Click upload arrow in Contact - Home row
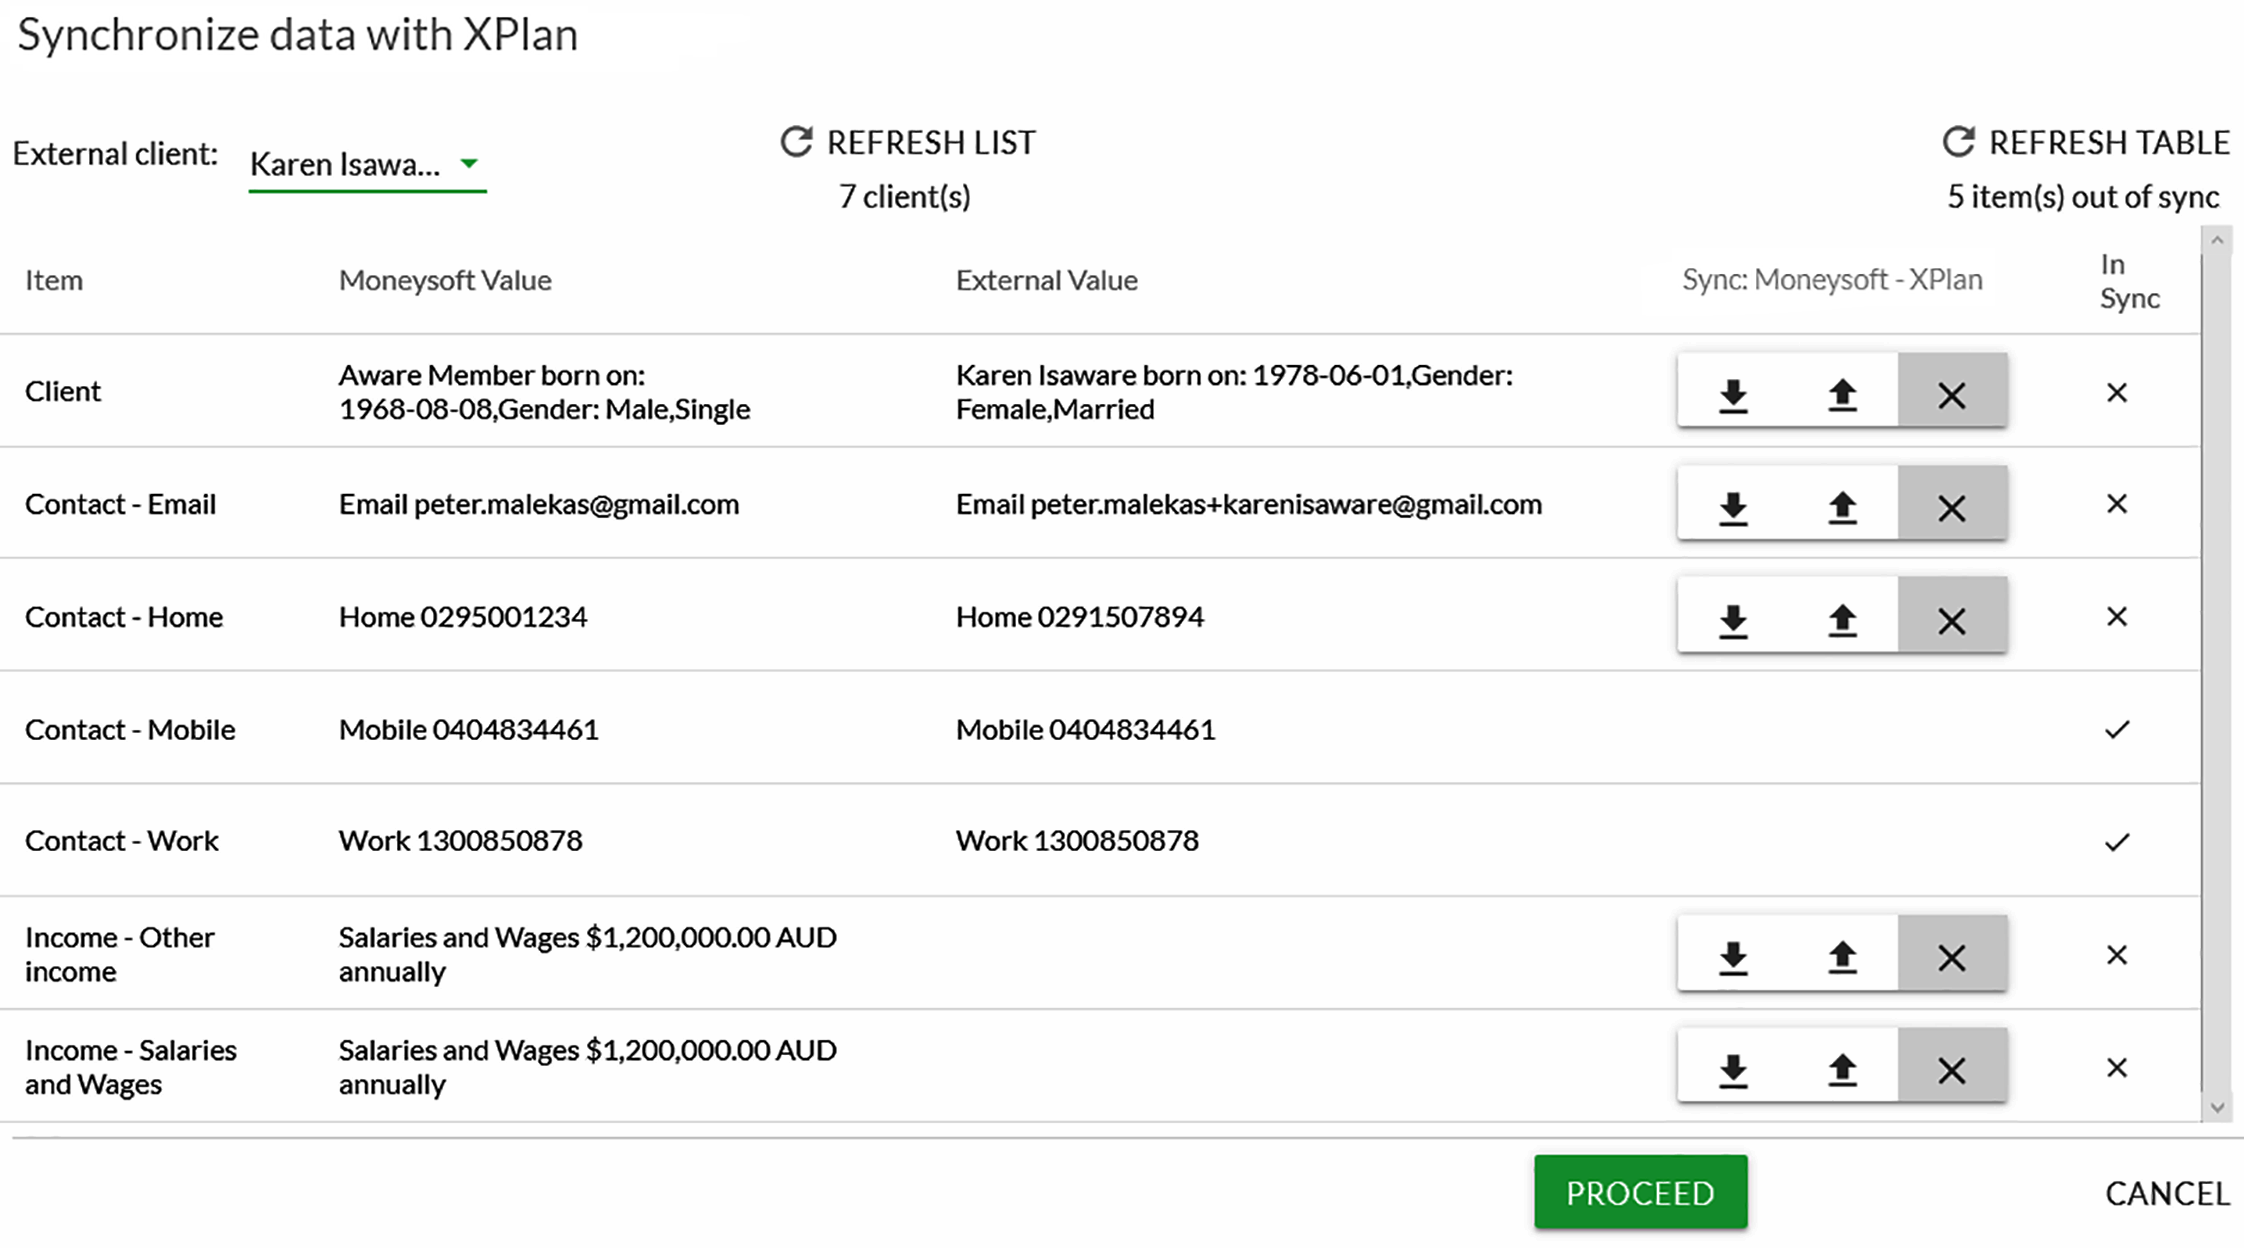2244x1248 pixels. pos(1842,620)
